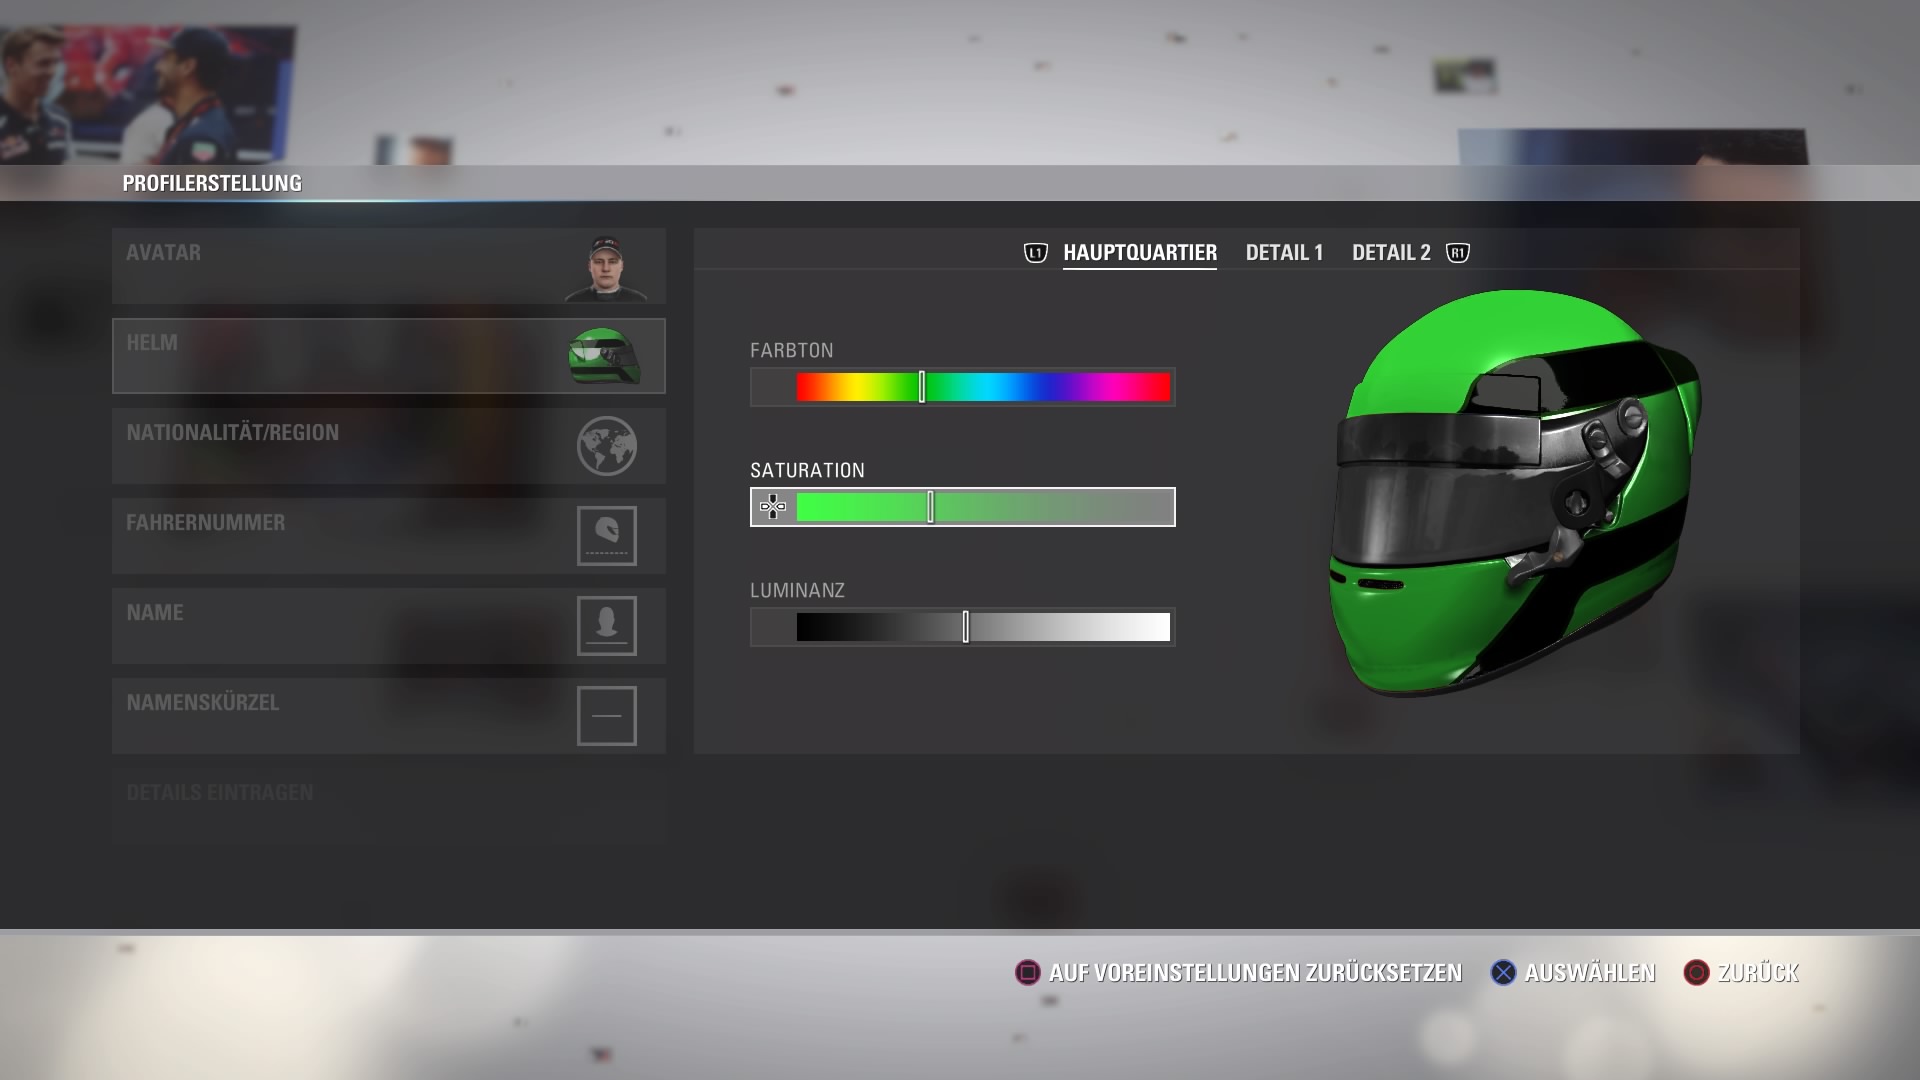The height and width of the screenshot is (1080, 1920).
Task: Click the name abbreviation dash icon
Action: [607, 716]
